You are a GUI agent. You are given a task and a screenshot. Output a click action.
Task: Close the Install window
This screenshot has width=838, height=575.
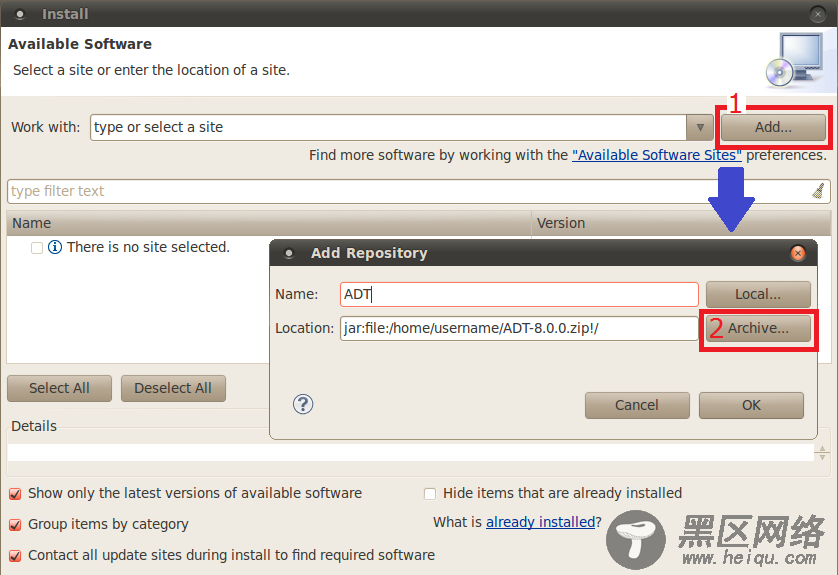[818, 14]
